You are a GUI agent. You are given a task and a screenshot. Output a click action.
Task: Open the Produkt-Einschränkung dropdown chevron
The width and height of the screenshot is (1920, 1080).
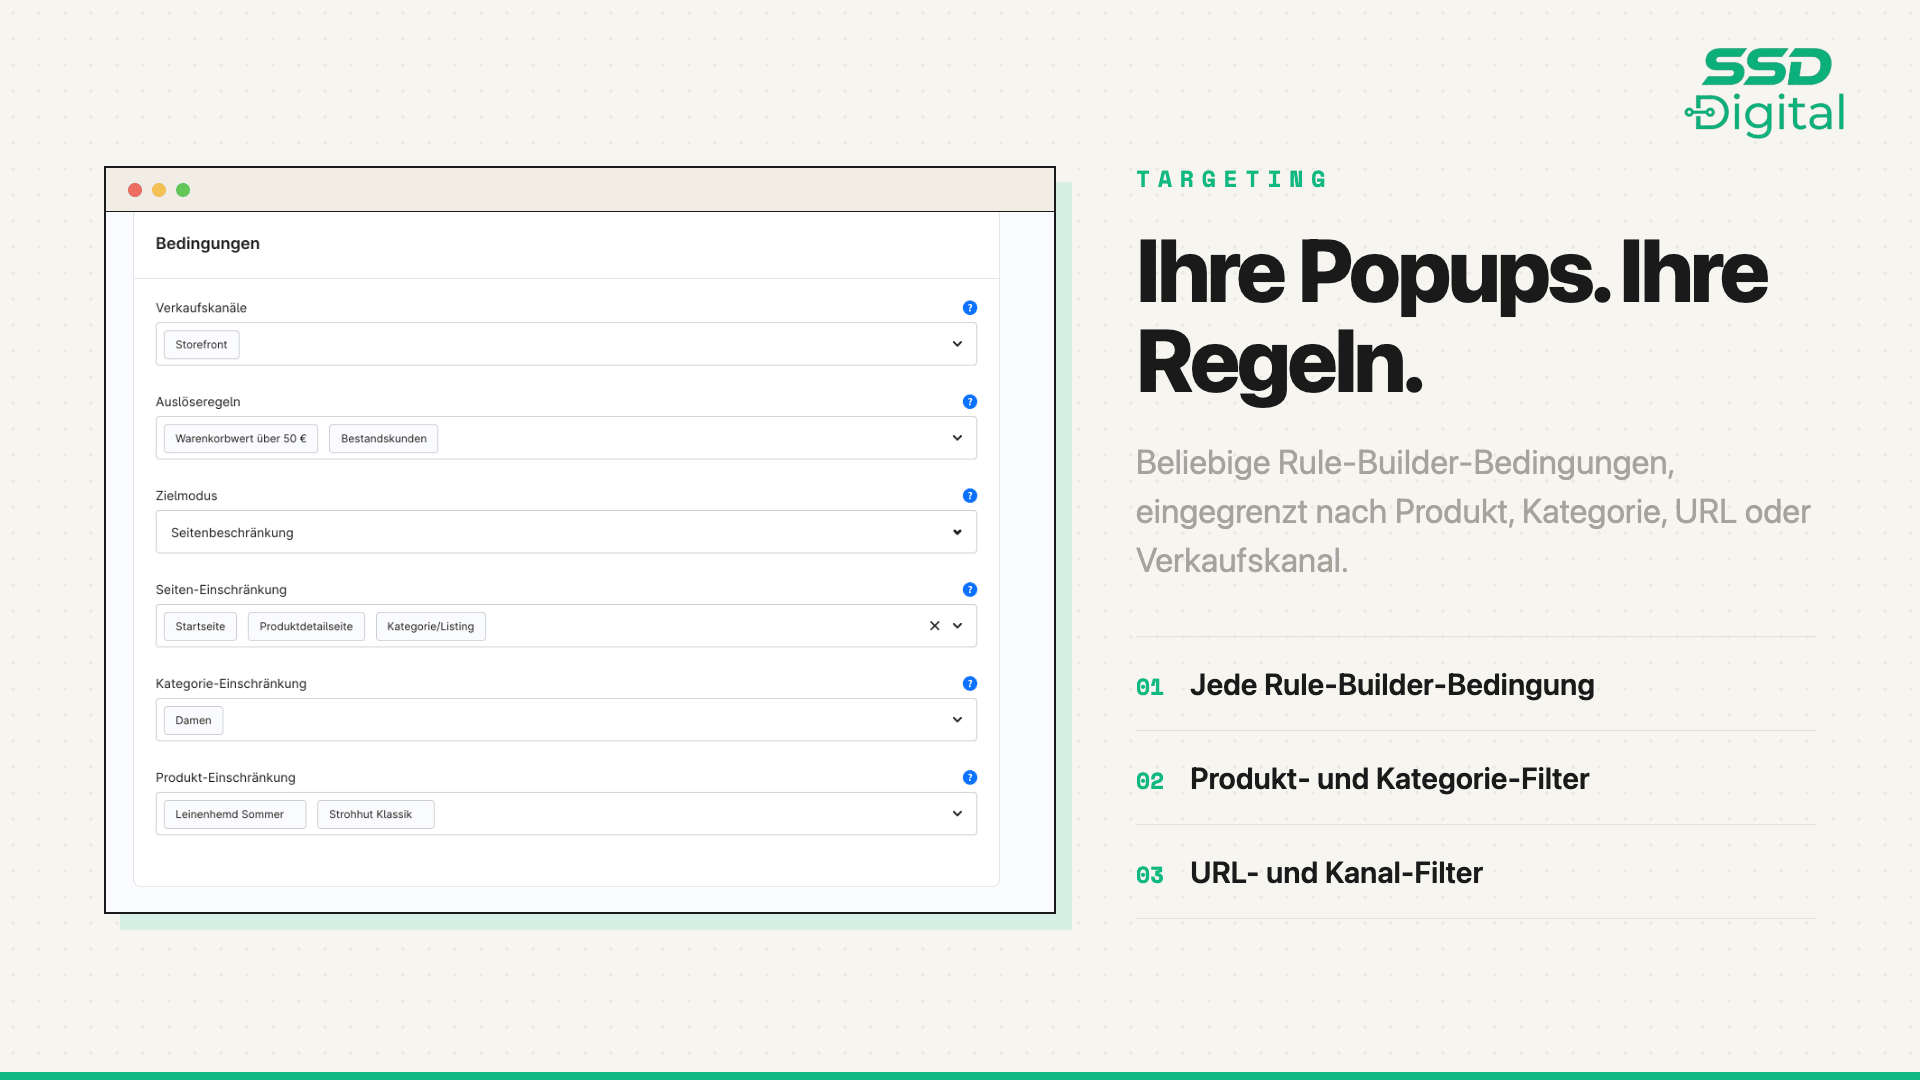tap(957, 814)
